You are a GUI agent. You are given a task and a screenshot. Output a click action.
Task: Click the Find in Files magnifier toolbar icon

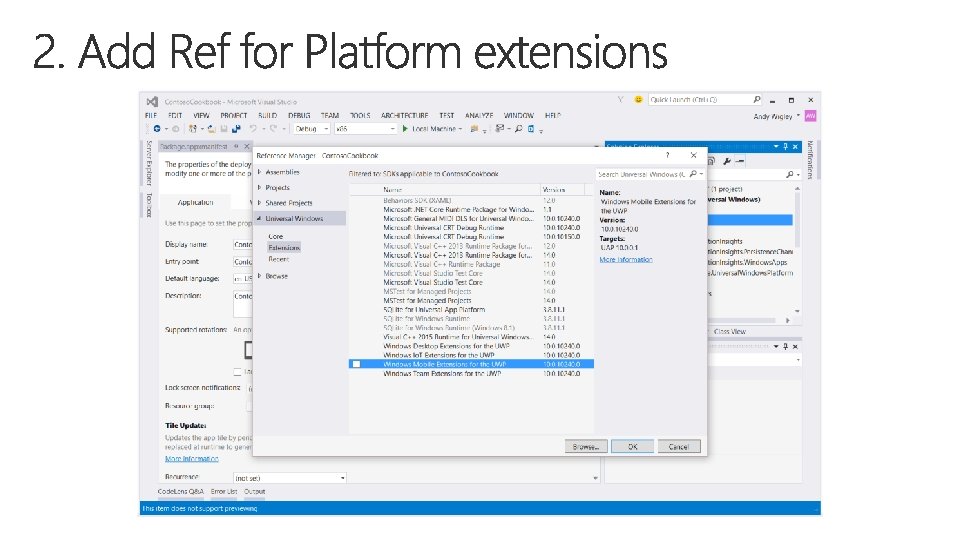[519, 129]
